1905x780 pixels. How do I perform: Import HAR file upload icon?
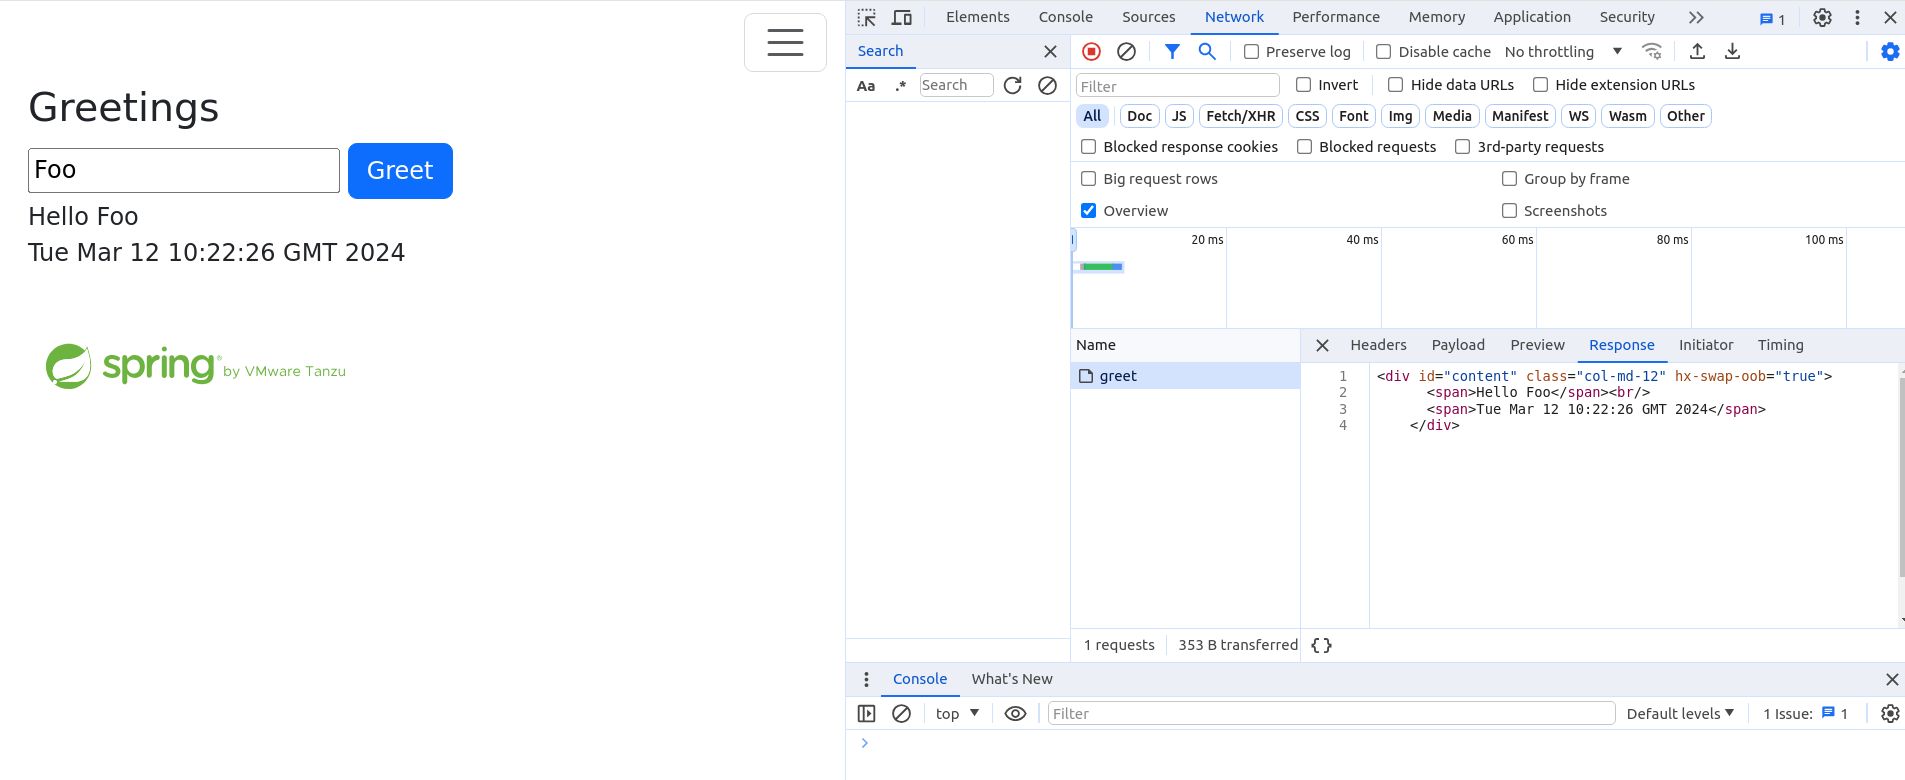point(1697,51)
